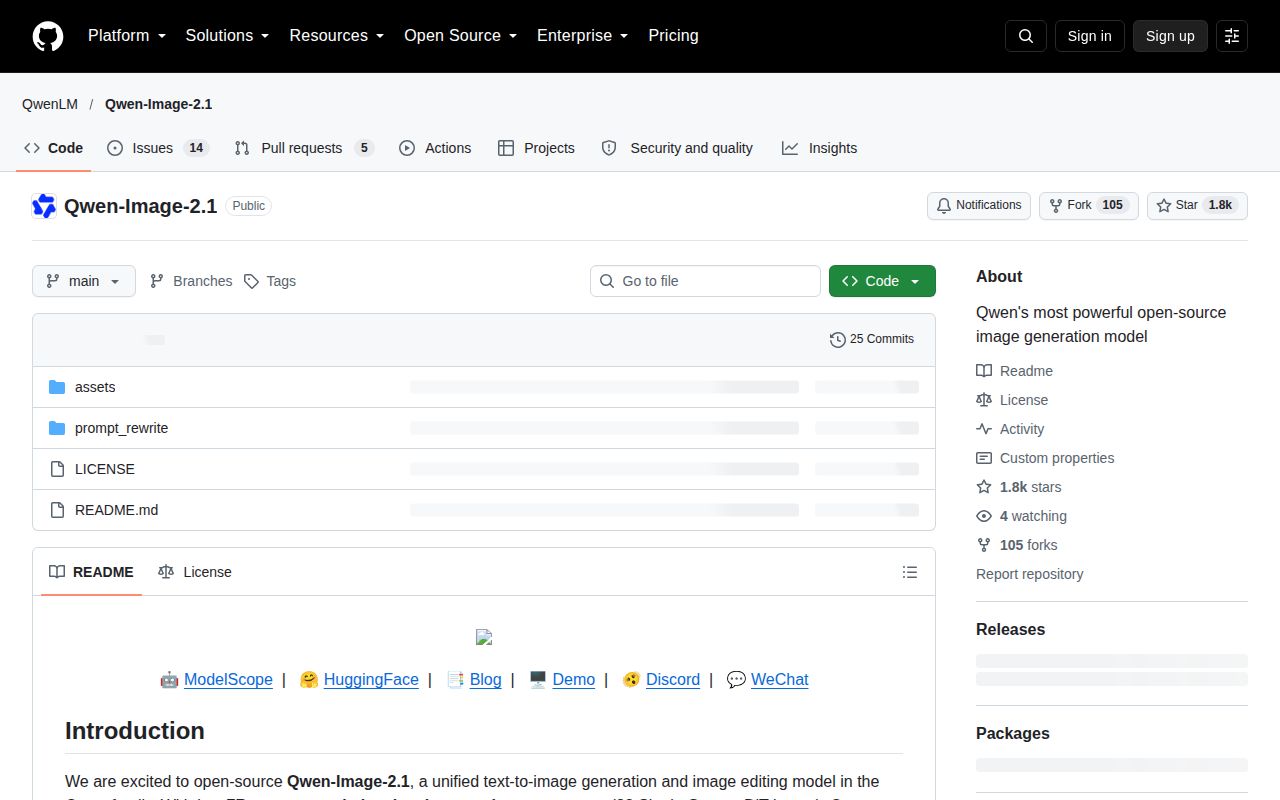Open the 25 Commits history link
The width and height of the screenshot is (1280, 800).
click(x=872, y=339)
